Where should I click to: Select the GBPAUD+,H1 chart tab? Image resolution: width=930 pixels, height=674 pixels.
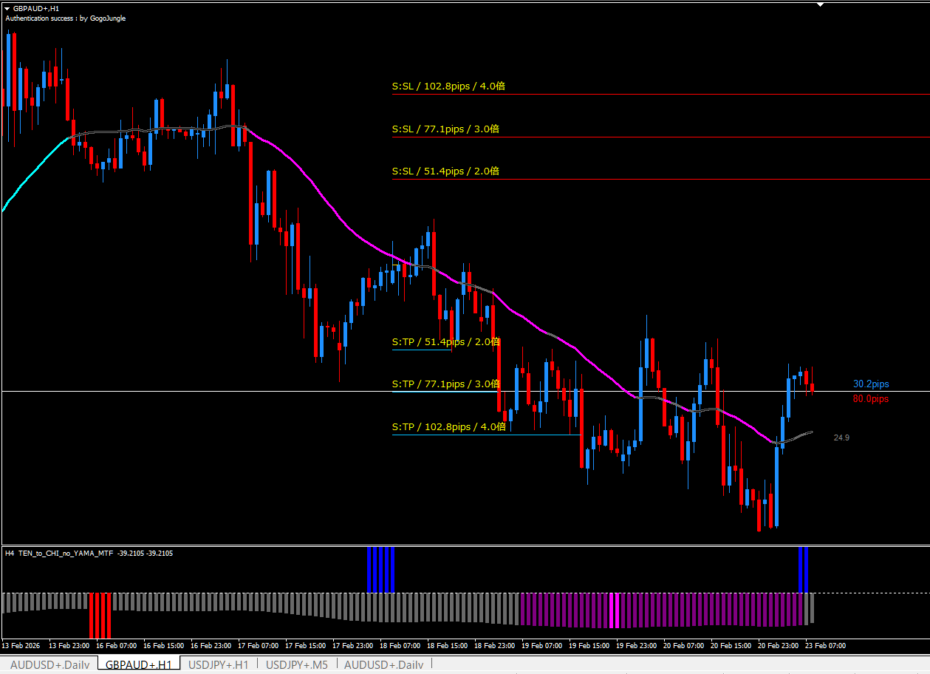pos(138,665)
